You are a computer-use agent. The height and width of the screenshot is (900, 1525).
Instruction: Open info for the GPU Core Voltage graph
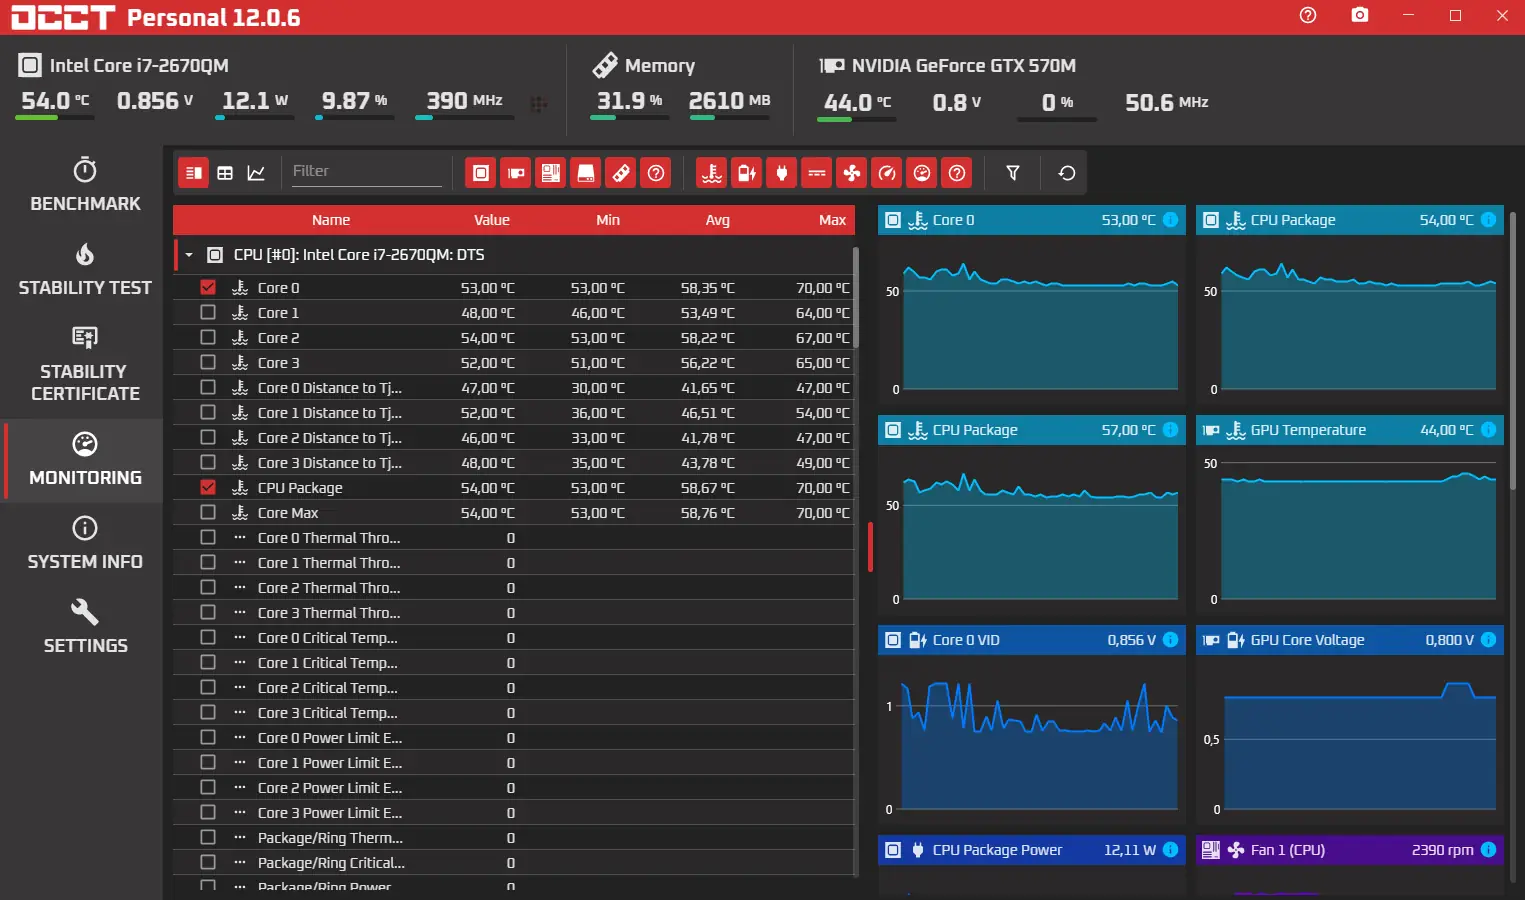click(x=1488, y=640)
